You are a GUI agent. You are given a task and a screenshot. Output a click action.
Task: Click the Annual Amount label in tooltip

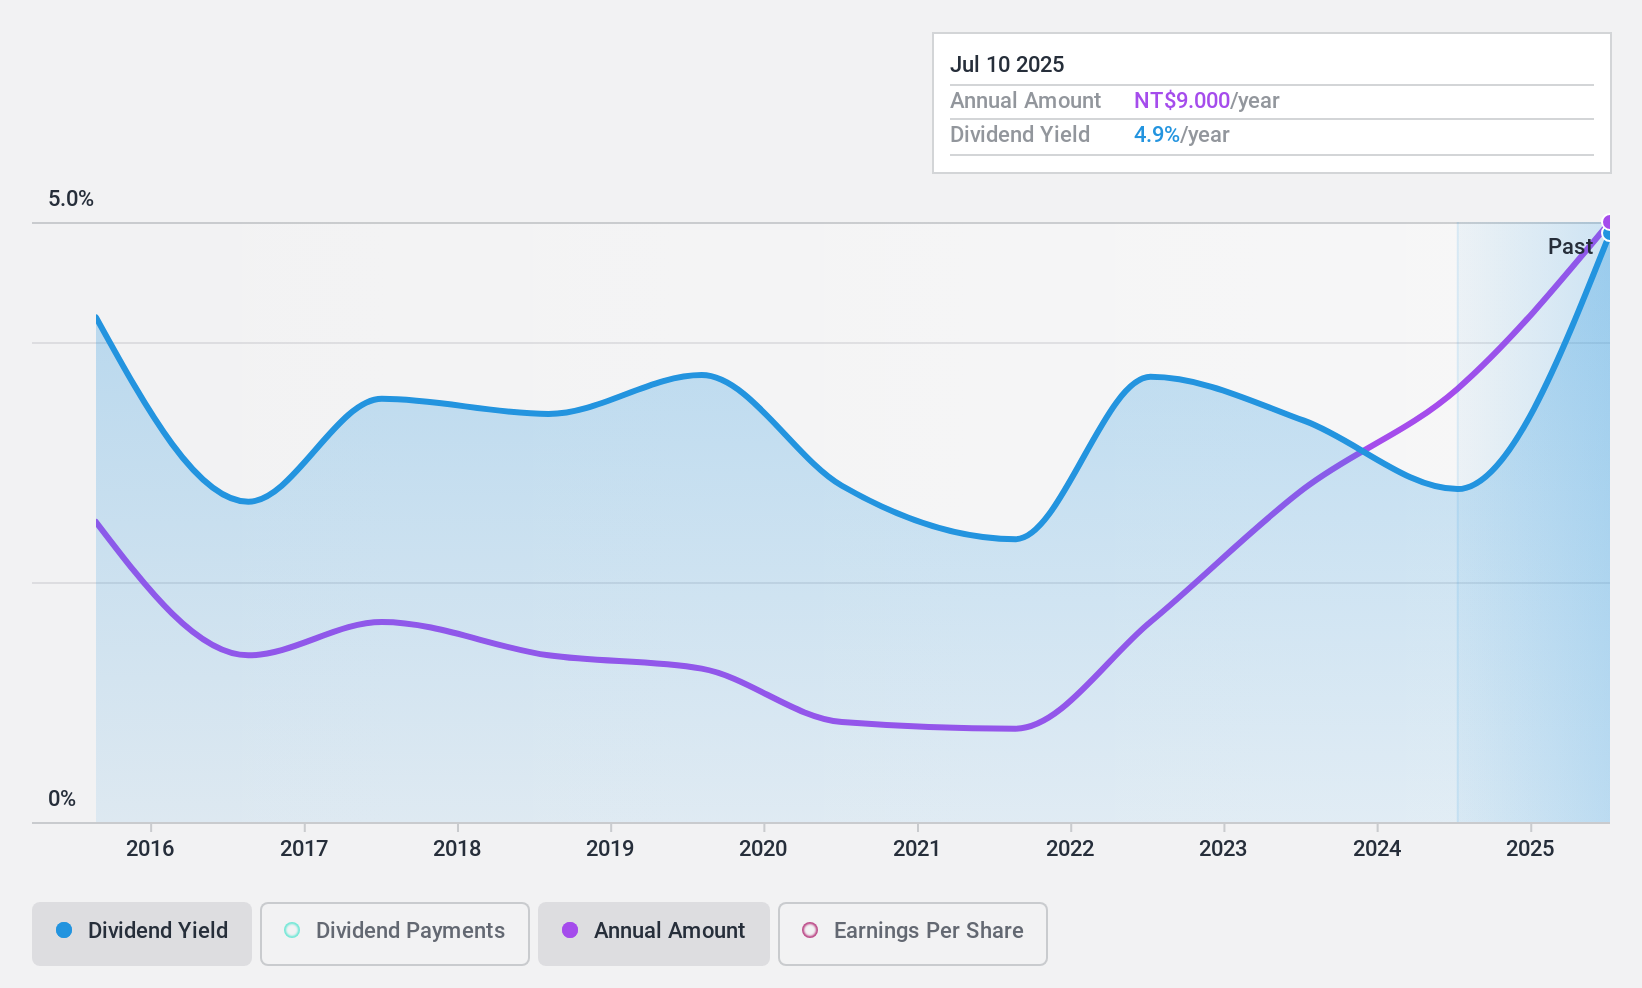click(x=1025, y=101)
